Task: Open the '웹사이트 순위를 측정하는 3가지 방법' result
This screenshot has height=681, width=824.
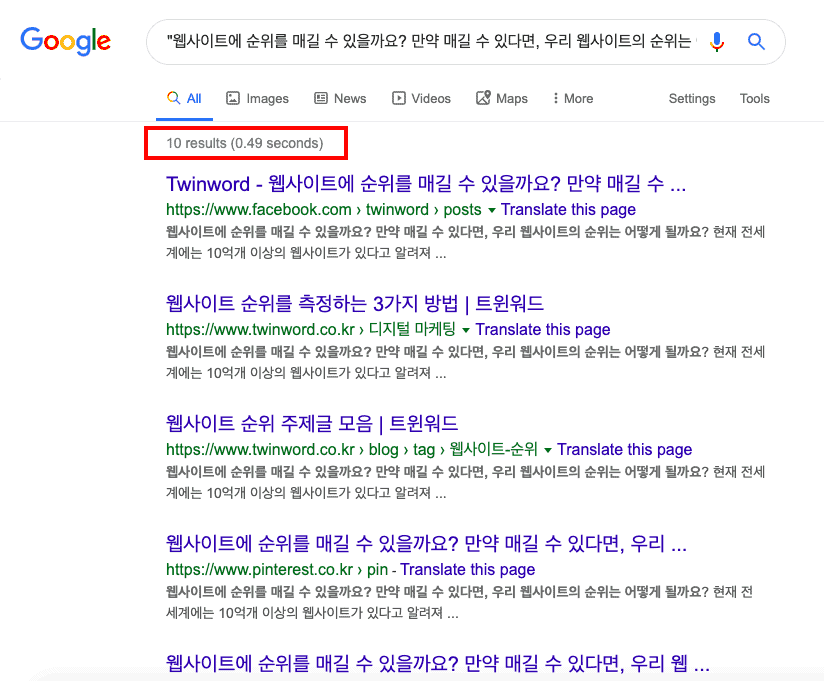Action: [355, 304]
